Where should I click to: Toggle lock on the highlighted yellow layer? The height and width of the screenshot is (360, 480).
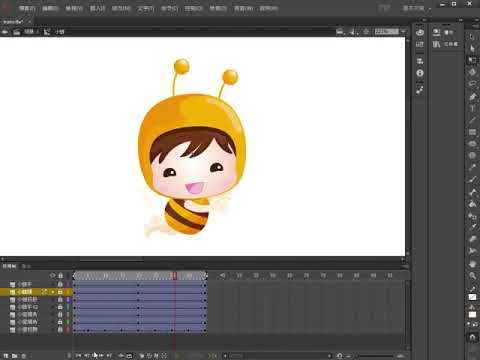[60, 292]
